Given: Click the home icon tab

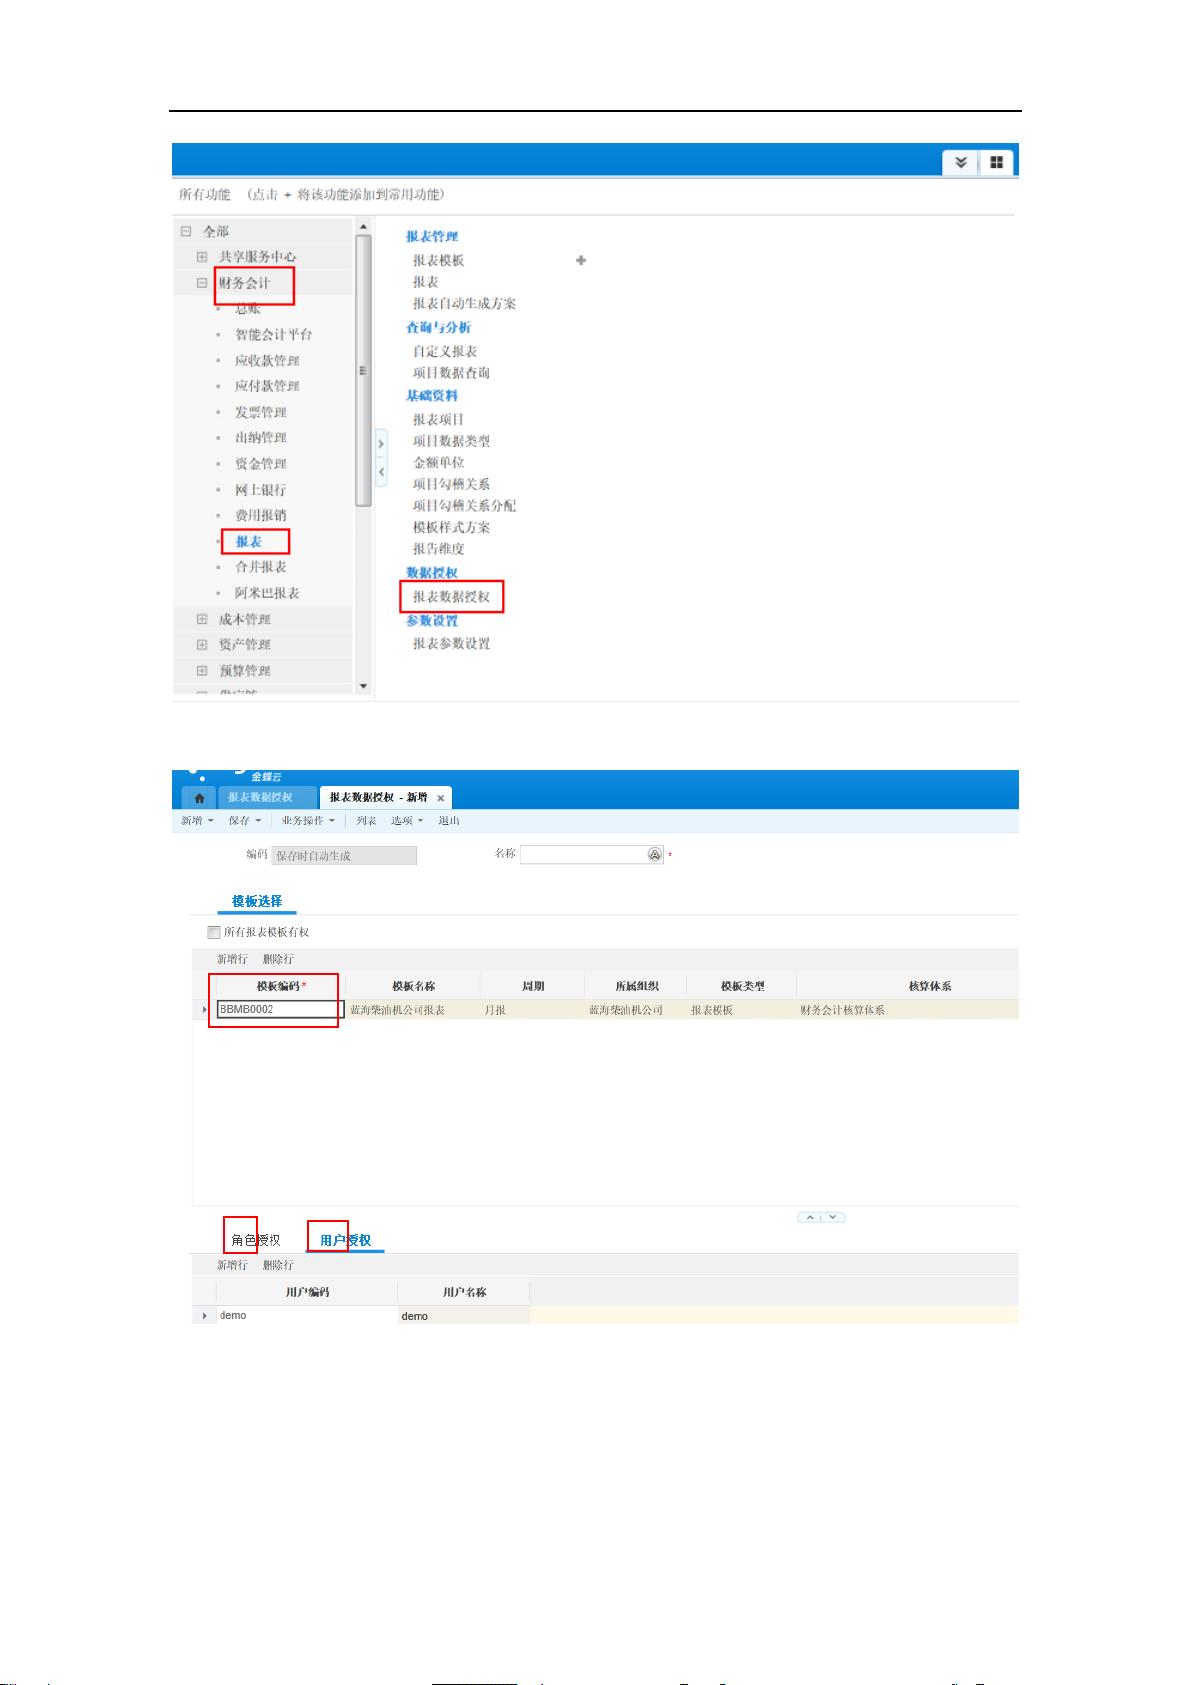Looking at the screenshot, I should [199, 798].
